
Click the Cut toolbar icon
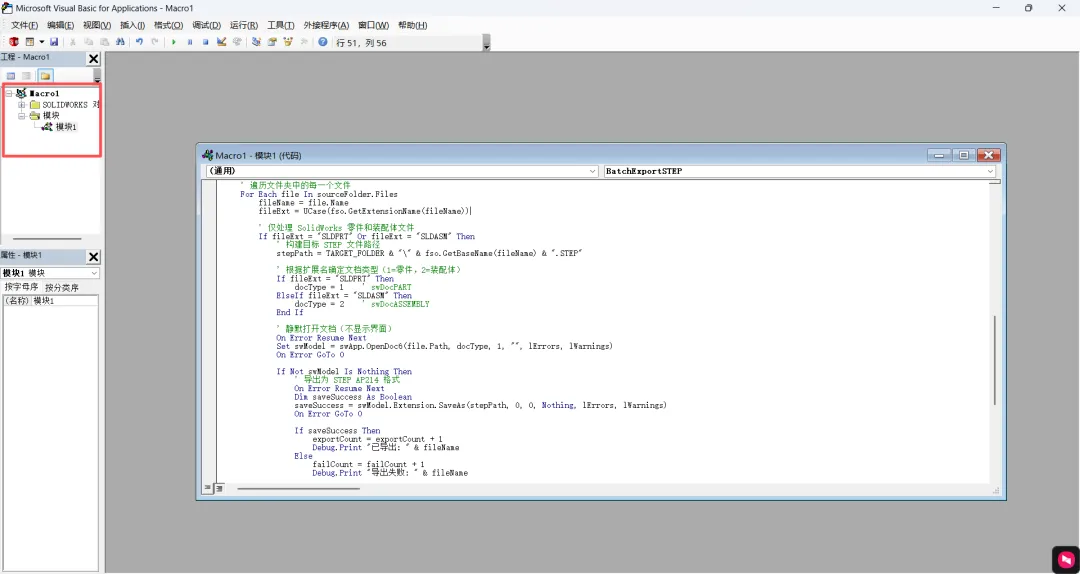click(72, 42)
